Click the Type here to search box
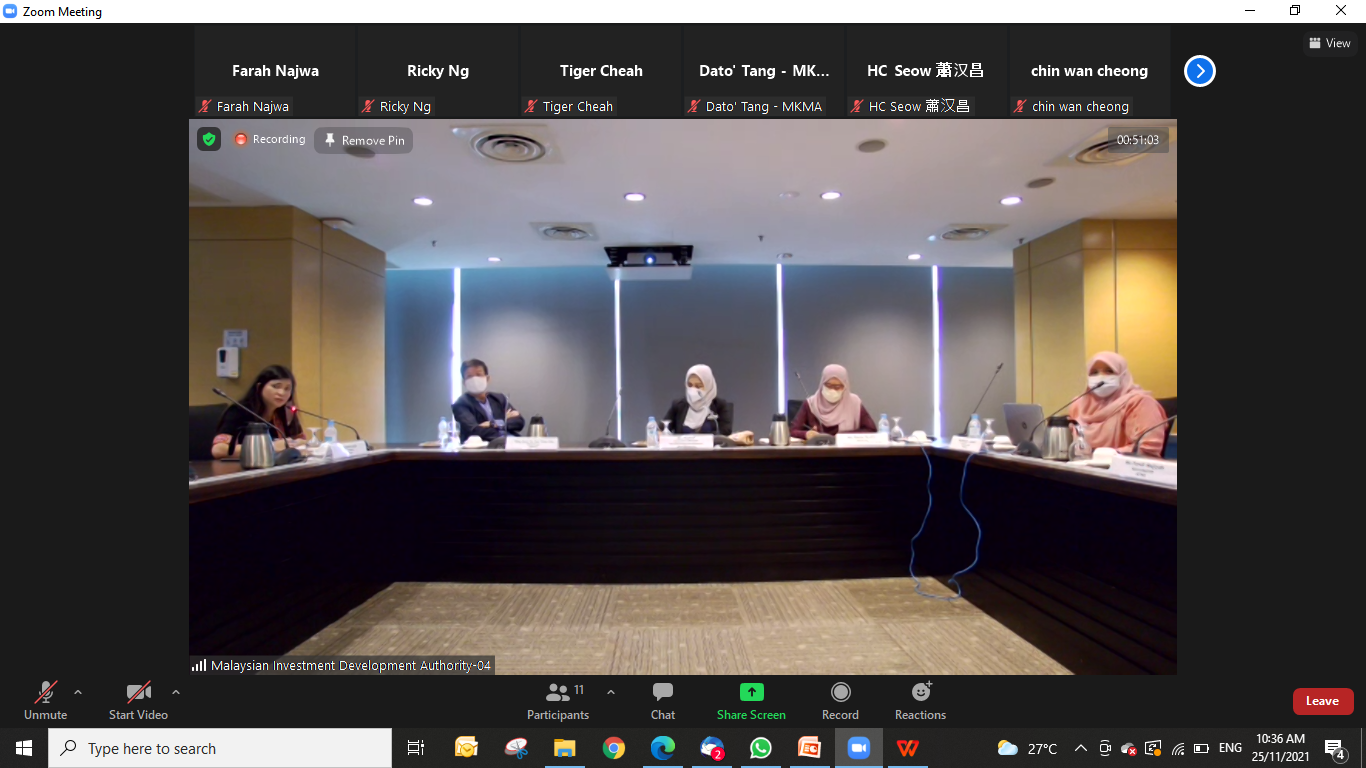The width and height of the screenshot is (1366, 768). [220, 748]
